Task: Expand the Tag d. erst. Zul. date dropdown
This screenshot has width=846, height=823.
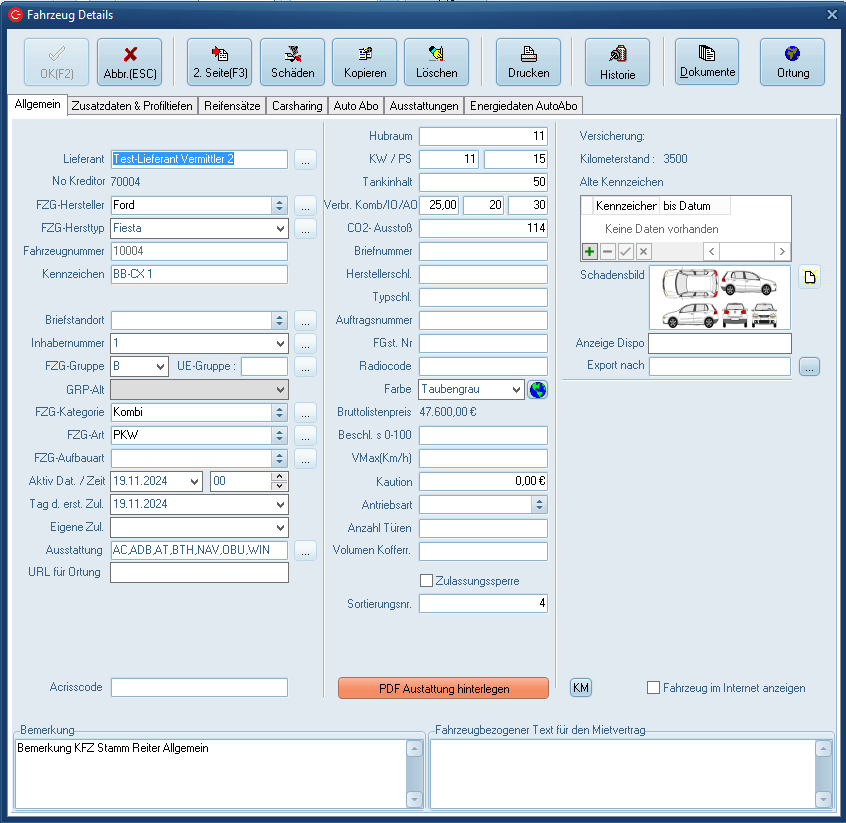Action: coord(279,504)
